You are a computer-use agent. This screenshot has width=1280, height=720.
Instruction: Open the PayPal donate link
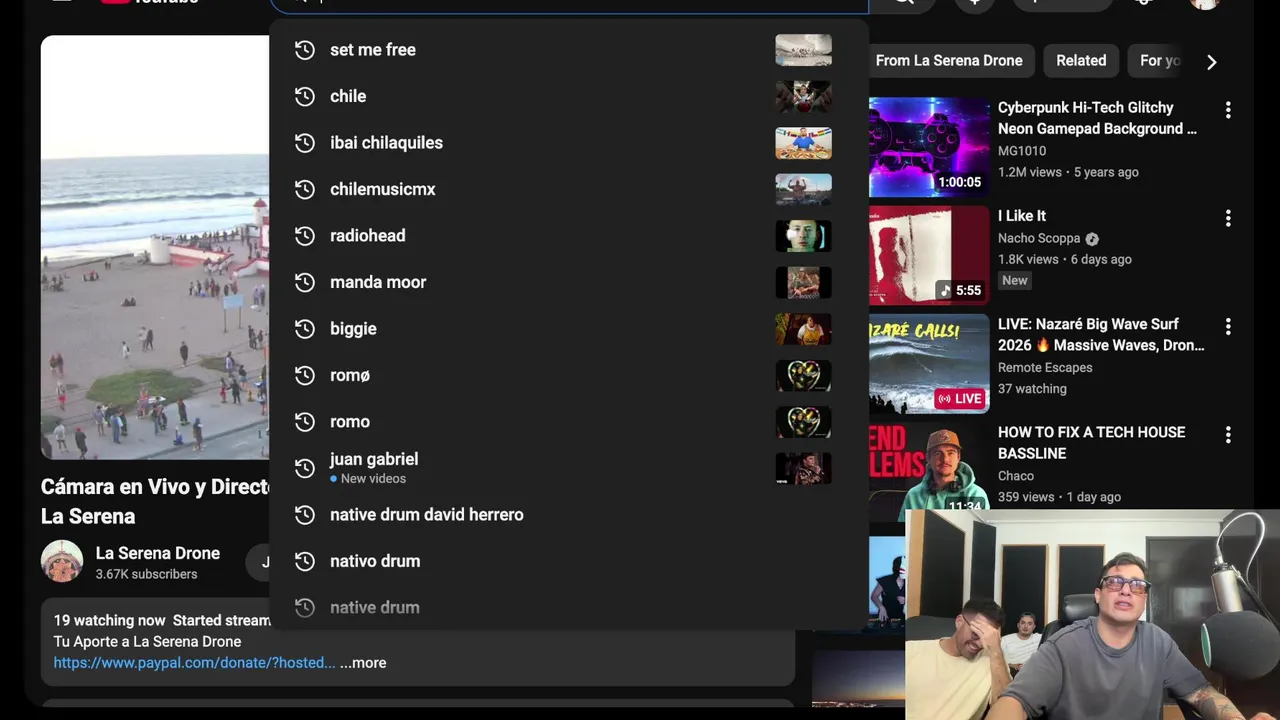[194, 663]
